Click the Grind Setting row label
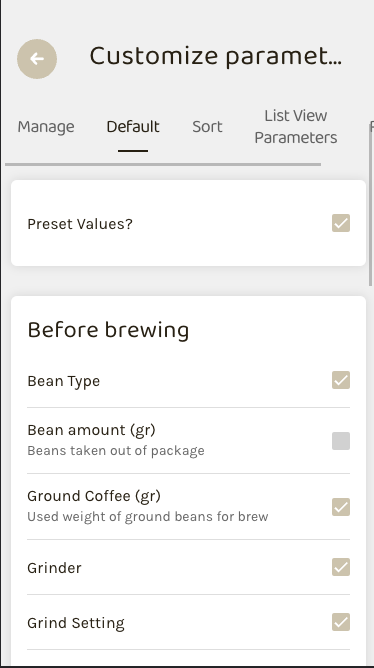 tap(76, 623)
